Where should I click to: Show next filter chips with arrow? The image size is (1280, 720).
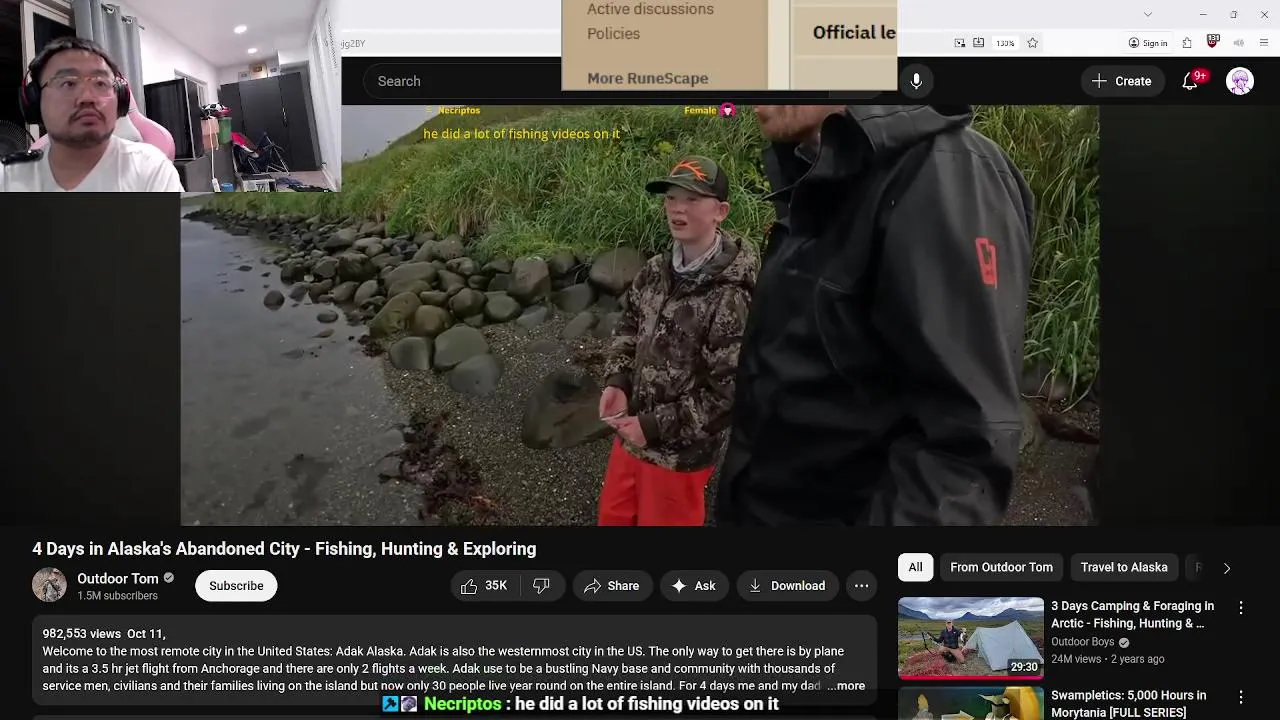(x=1227, y=568)
